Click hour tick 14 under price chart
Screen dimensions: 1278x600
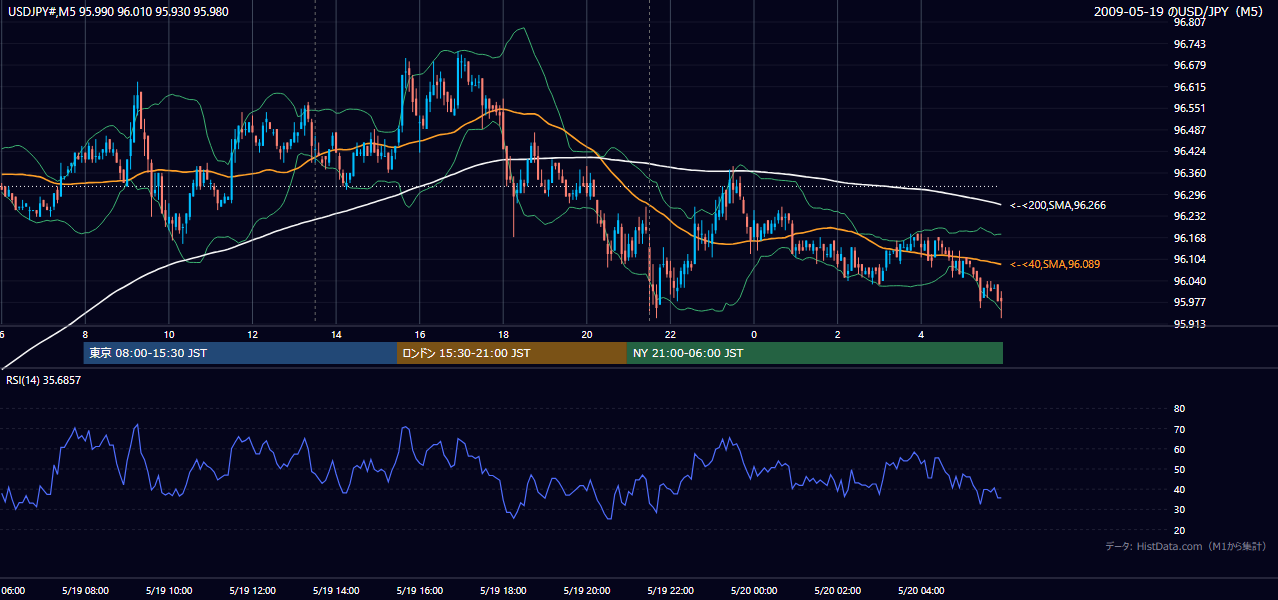coord(336,335)
